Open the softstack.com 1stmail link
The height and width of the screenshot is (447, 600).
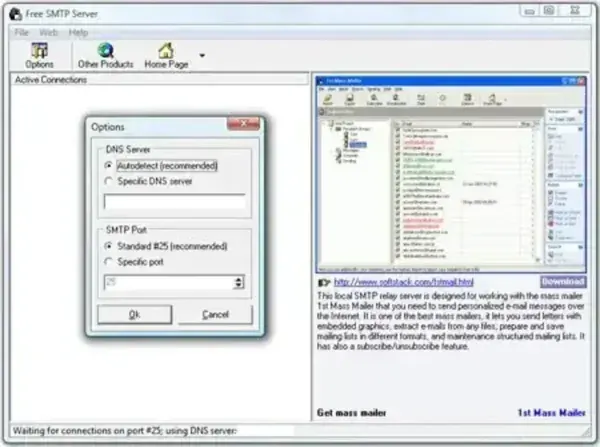(404, 282)
